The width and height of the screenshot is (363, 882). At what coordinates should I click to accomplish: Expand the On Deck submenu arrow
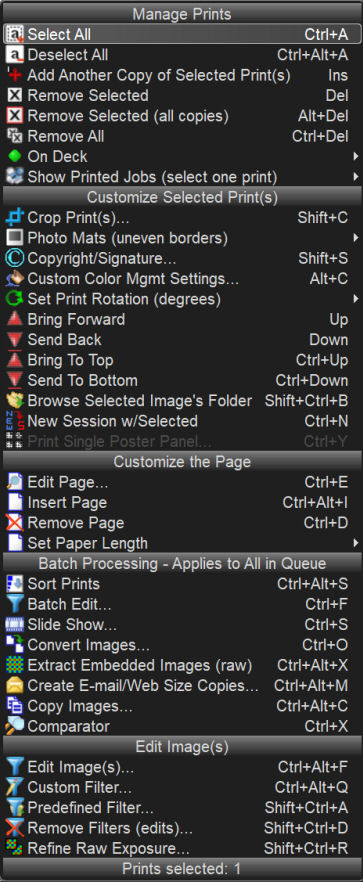click(x=356, y=156)
